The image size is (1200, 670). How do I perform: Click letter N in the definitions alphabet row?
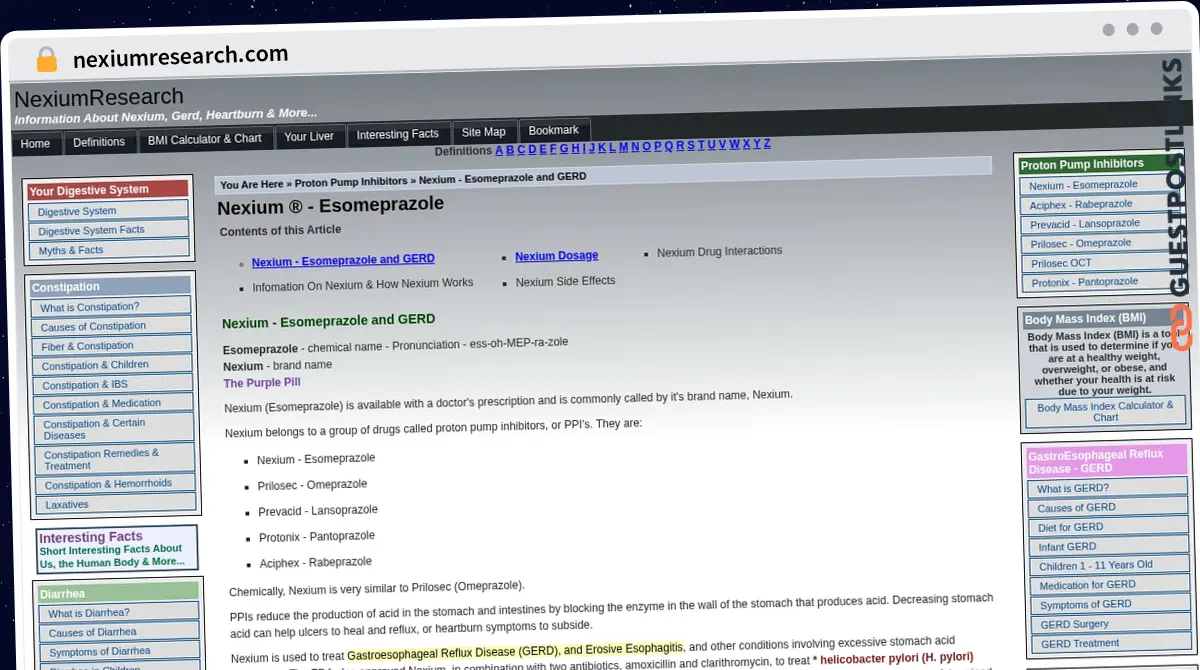click(634, 147)
